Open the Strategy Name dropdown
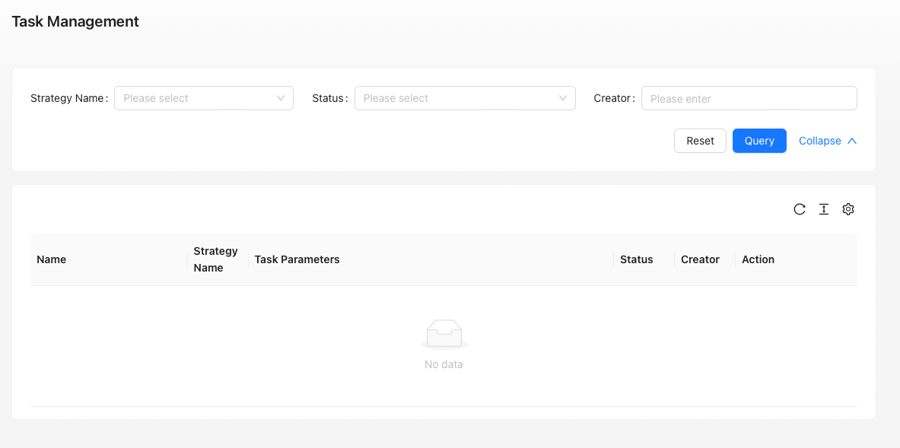This screenshot has width=900, height=448. (x=204, y=98)
